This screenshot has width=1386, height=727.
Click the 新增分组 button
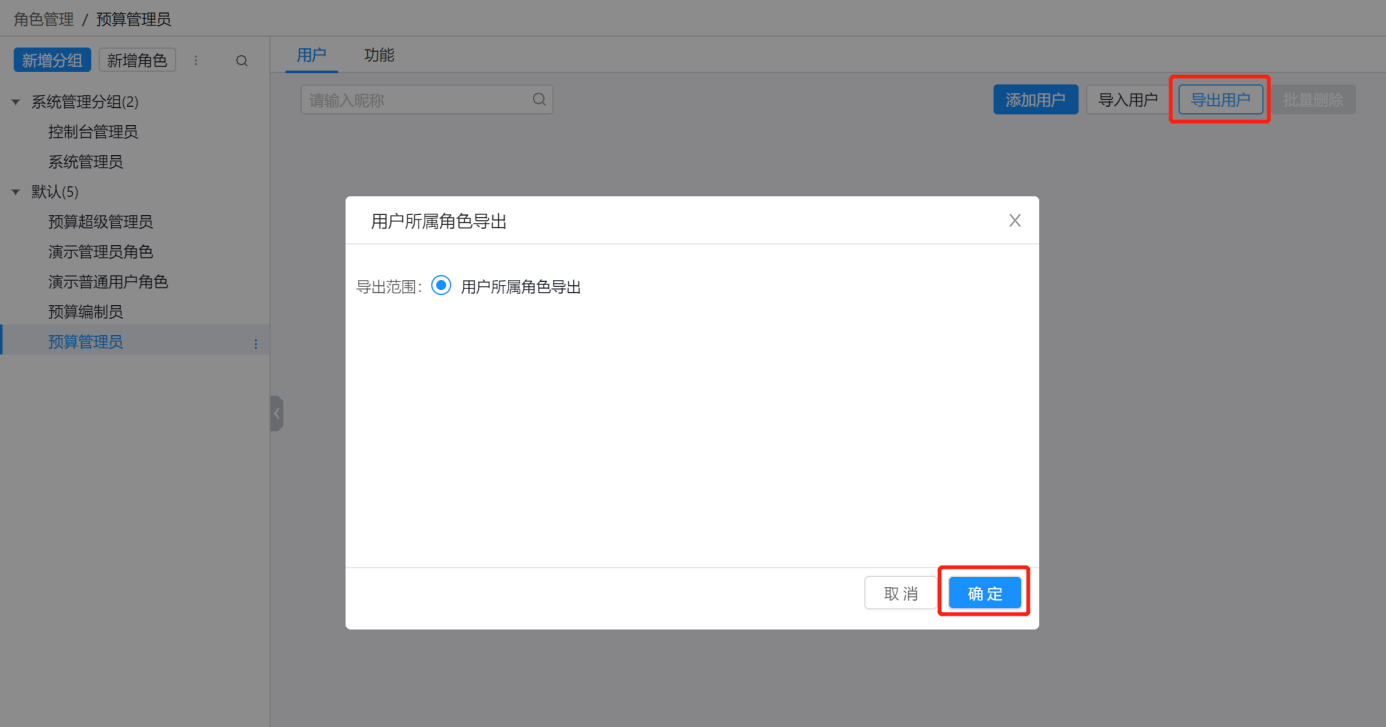click(x=52, y=61)
